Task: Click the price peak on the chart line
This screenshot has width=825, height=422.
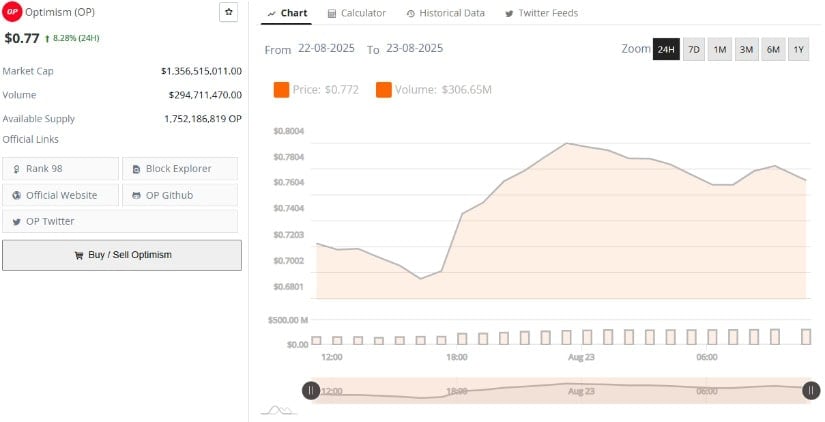Action: [x=567, y=143]
